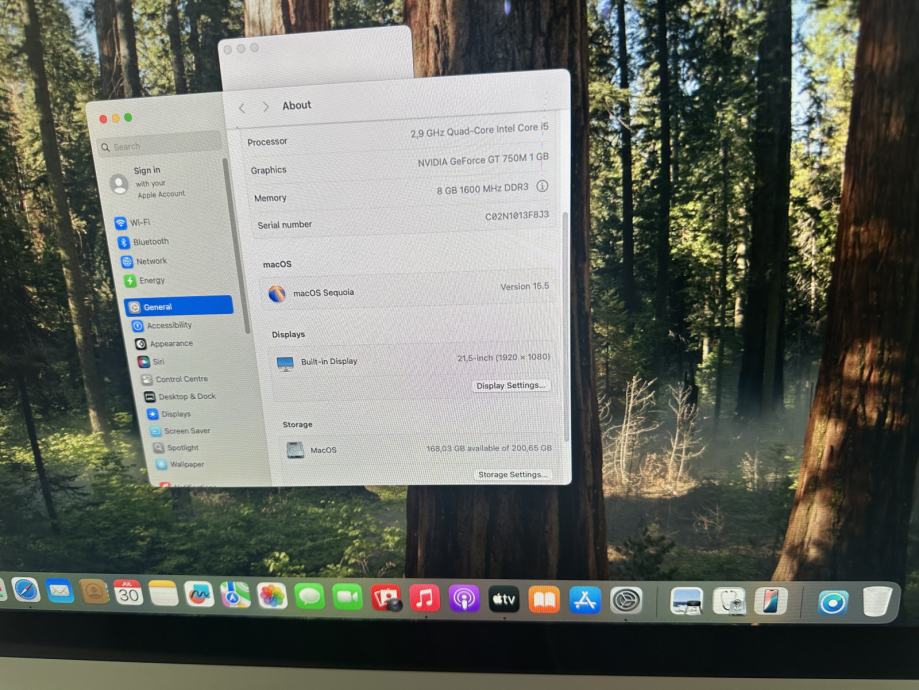Click the System Settings gear in the Dock
Image resolution: width=919 pixels, height=690 pixels.
(x=627, y=601)
